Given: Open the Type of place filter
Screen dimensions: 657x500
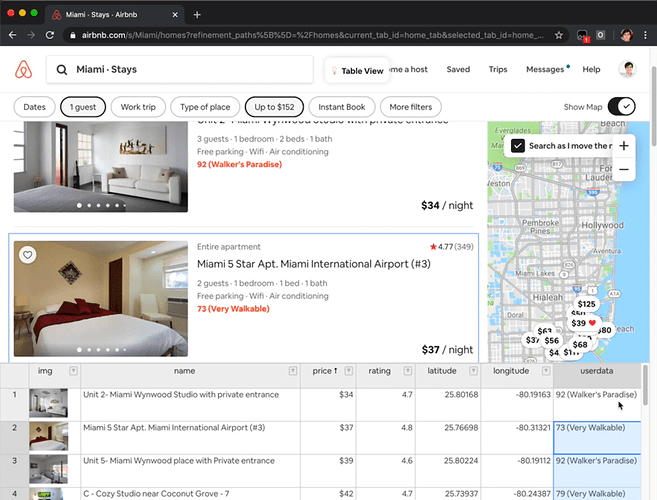Looking at the screenshot, I should [x=205, y=107].
